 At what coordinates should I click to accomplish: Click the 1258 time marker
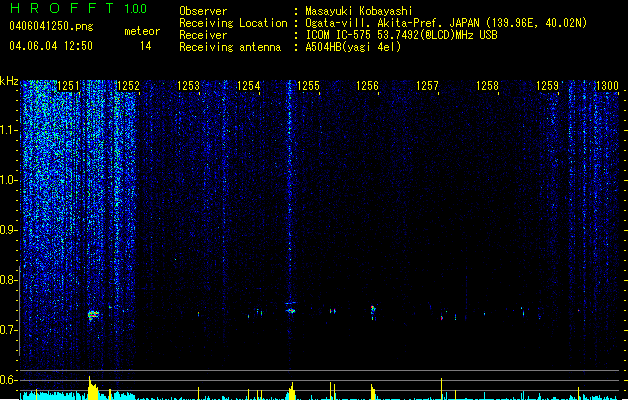487,85
